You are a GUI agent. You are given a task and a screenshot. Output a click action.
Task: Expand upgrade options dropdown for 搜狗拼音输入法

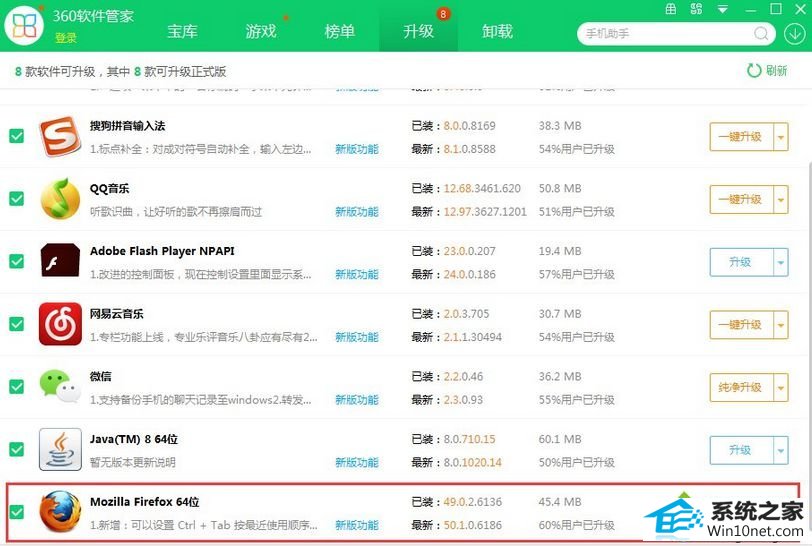(x=780, y=137)
